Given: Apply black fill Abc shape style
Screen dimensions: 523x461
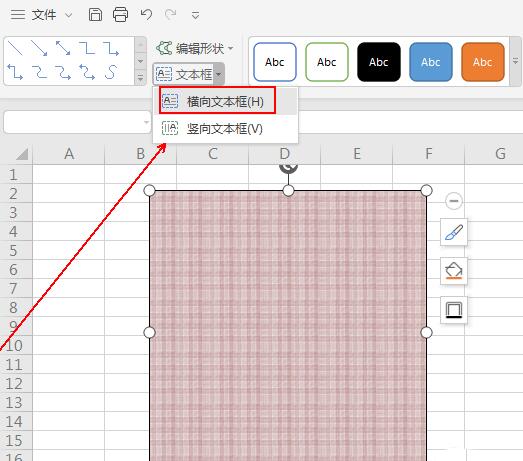Looking at the screenshot, I should (x=379, y=62).
